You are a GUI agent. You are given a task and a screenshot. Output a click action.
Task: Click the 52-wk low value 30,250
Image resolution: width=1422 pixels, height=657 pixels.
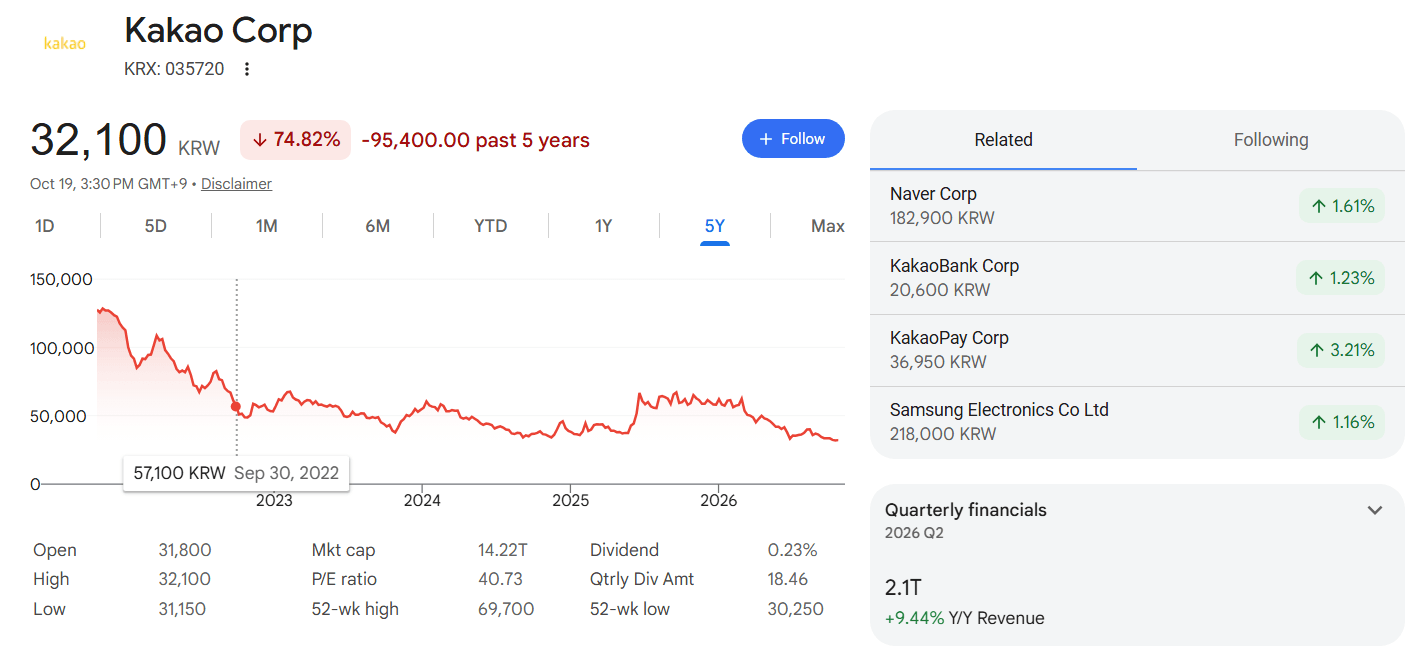796,609
